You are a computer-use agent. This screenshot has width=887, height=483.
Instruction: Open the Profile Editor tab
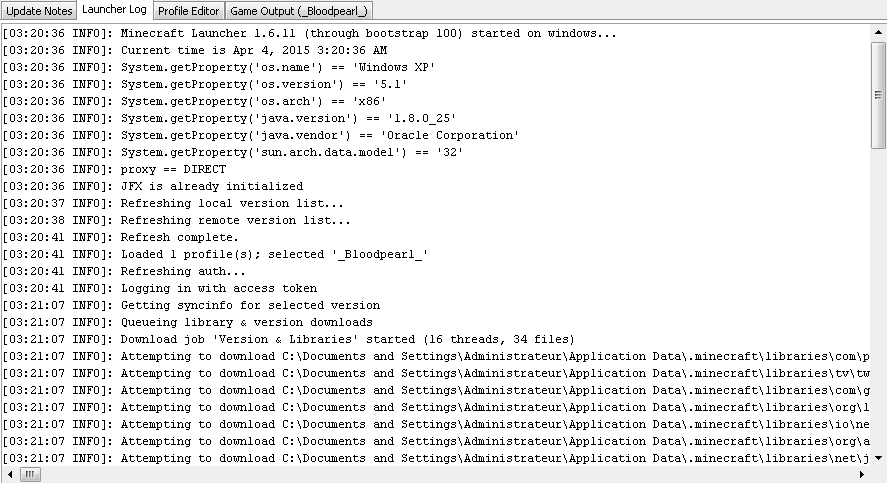[x=188, y=11]
